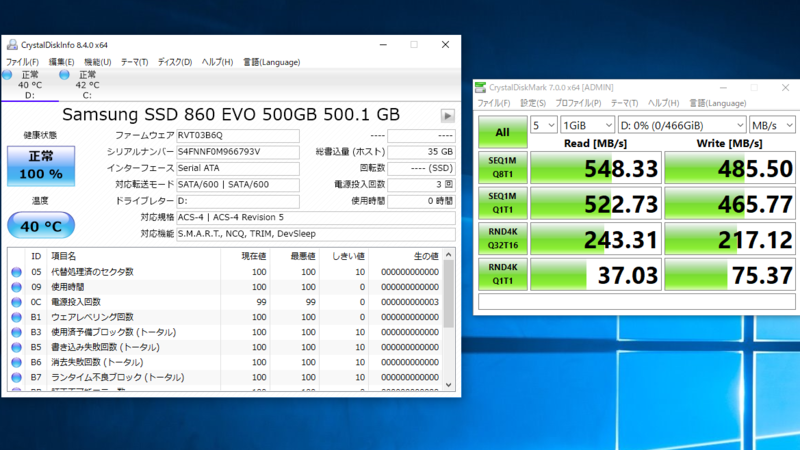Open ヘルプ(H) menu in CrystalDiskInfo

(217, 62)
